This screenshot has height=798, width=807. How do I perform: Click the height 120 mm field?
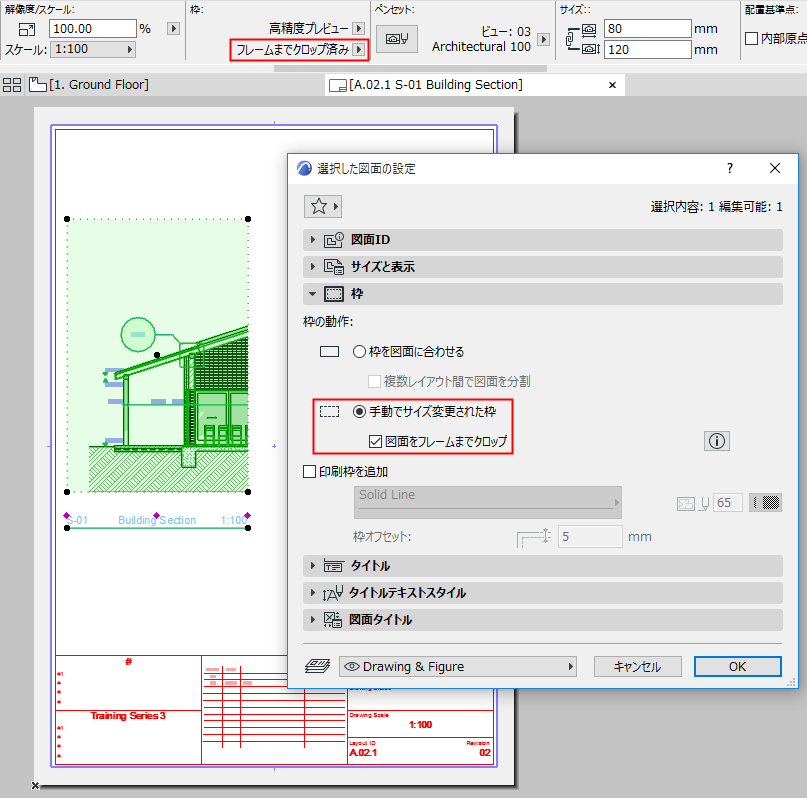pos(647,50)
